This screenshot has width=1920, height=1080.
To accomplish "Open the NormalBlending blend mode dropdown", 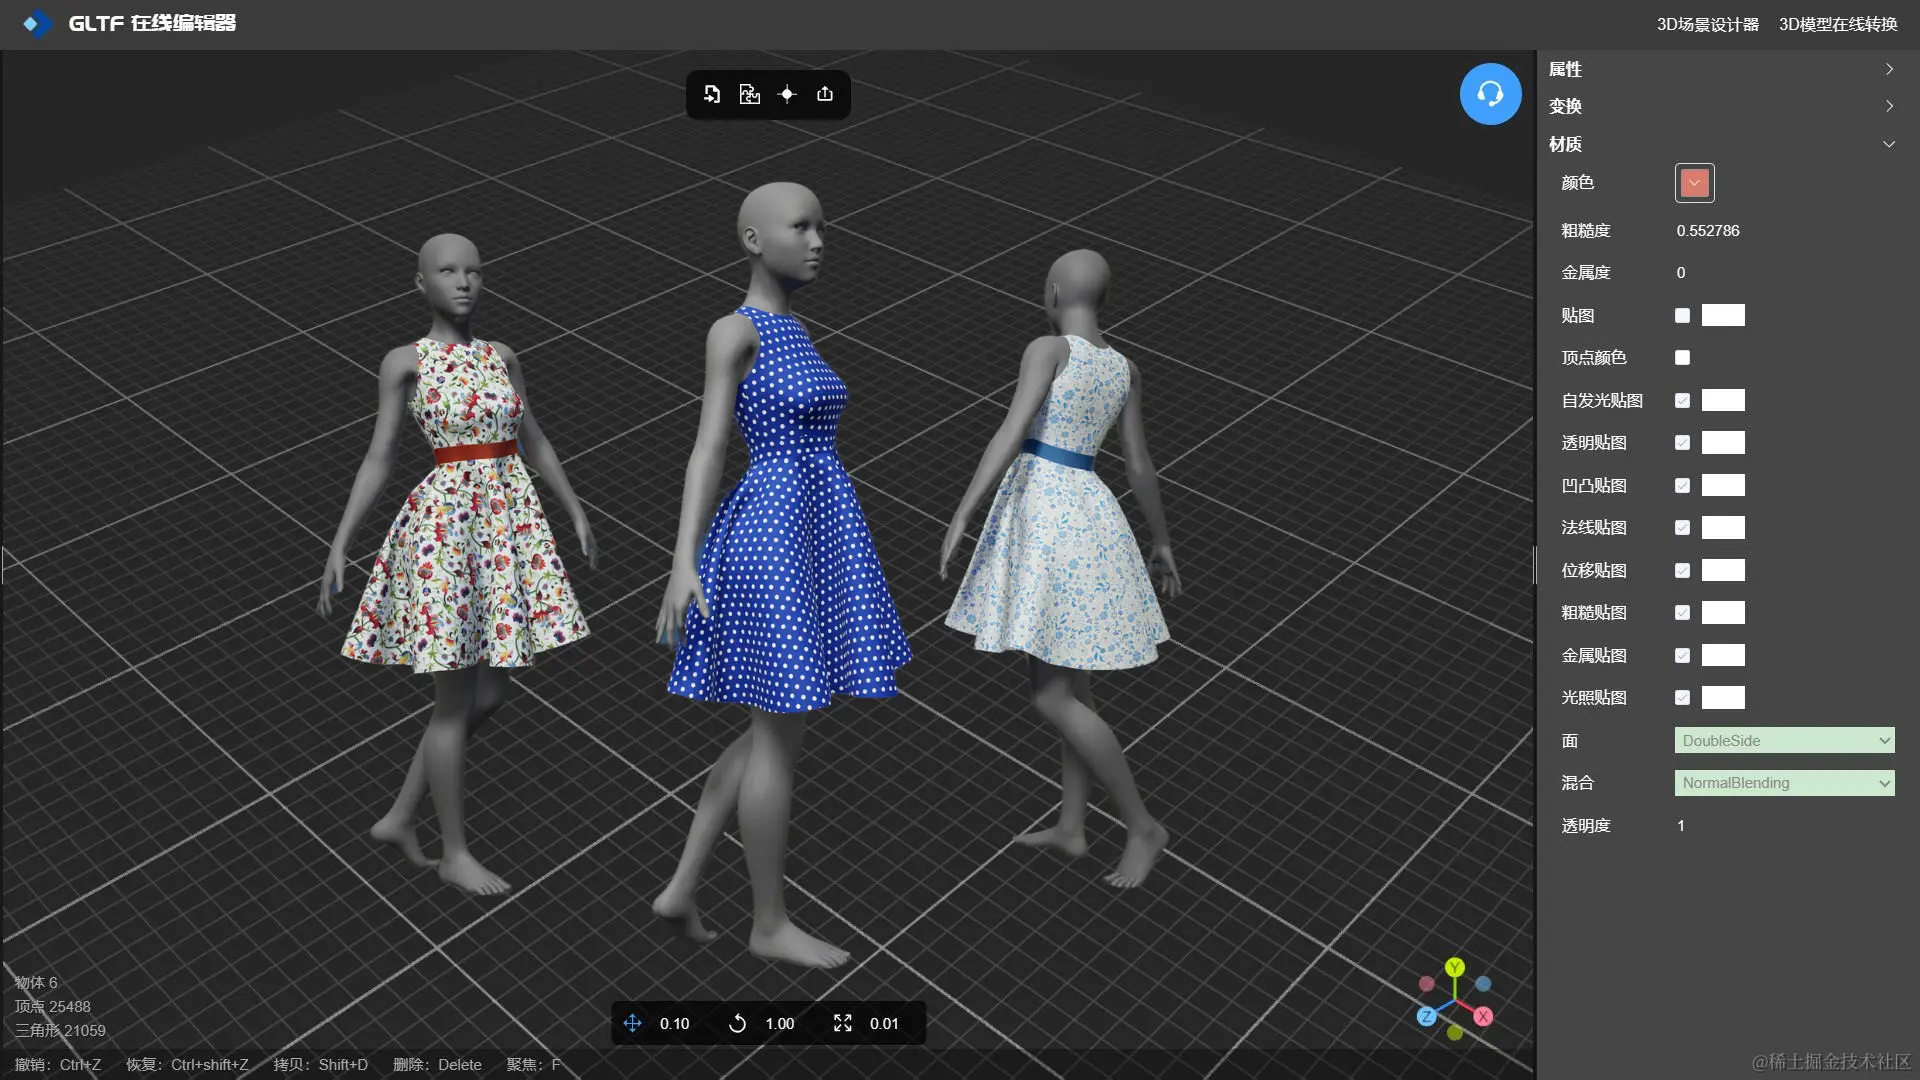I will coord(1784,783).
